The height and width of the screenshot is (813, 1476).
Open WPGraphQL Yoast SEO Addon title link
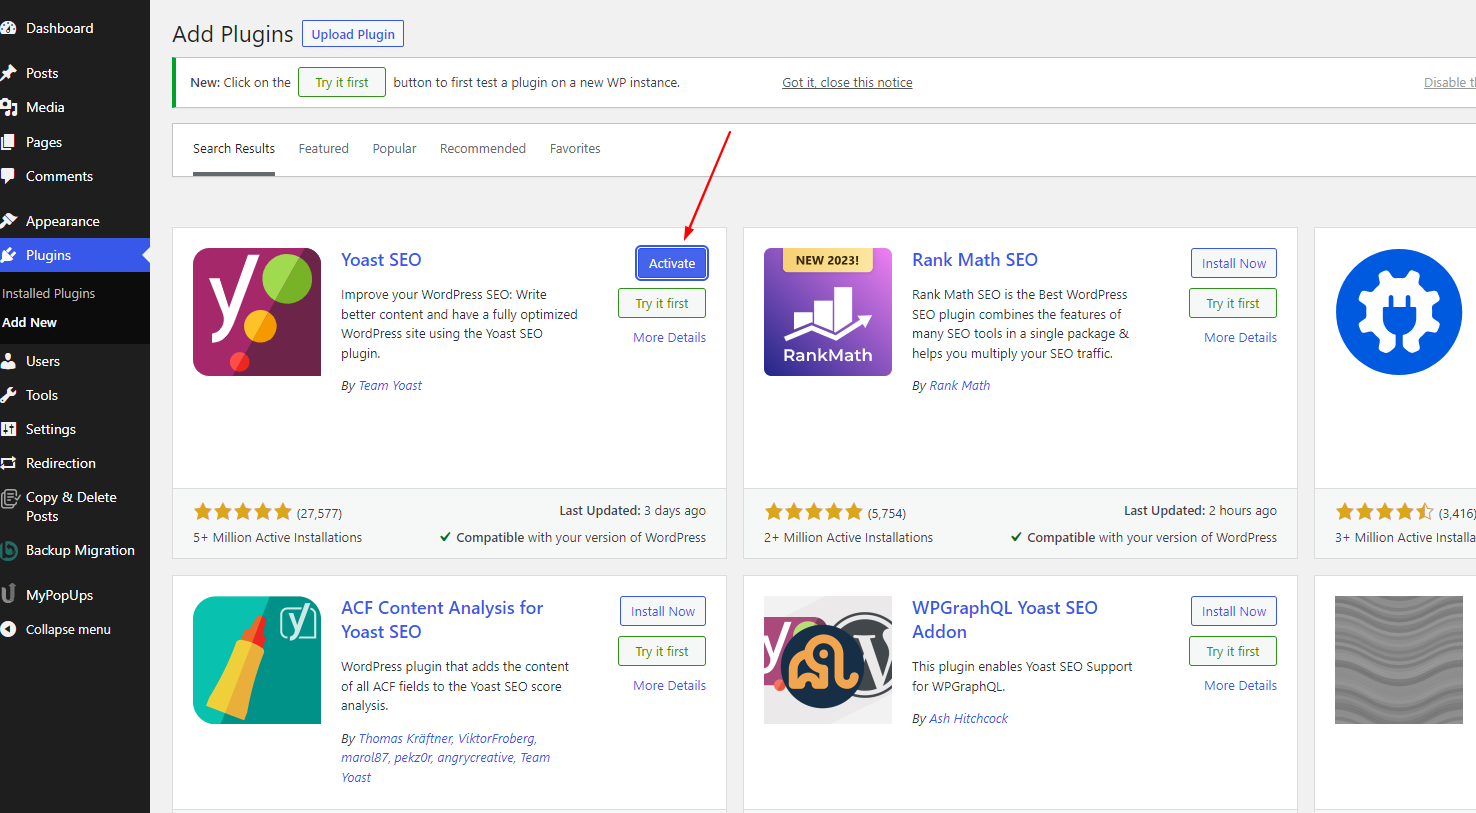tap(1005, 619)
